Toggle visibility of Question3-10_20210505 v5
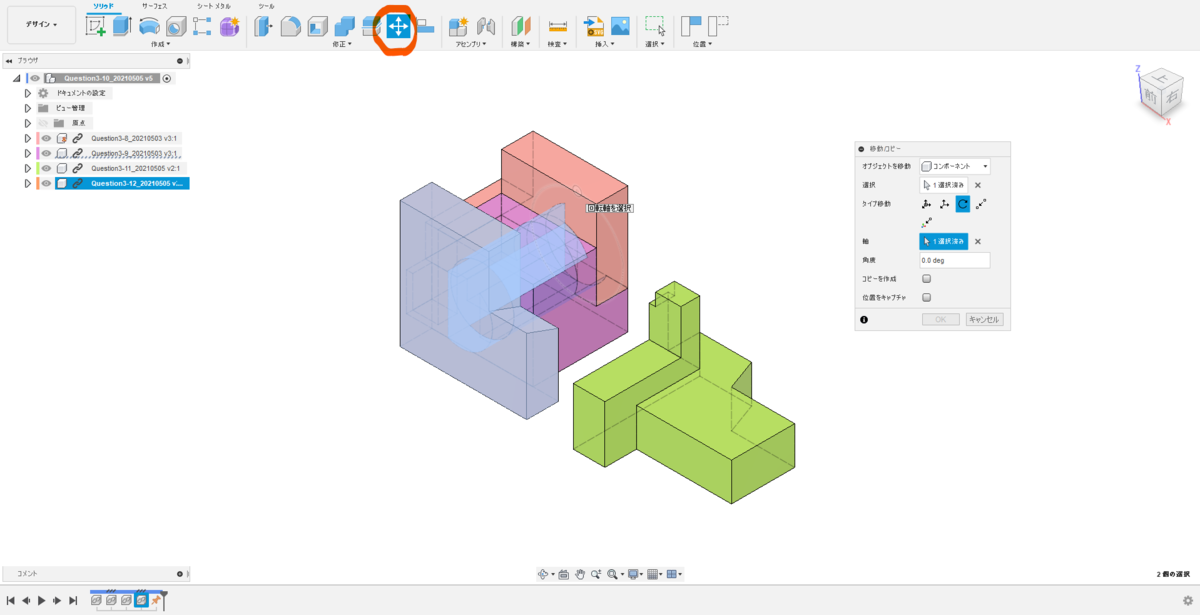The height and width of the screenshot is (615, 1200). coord(34,78)
